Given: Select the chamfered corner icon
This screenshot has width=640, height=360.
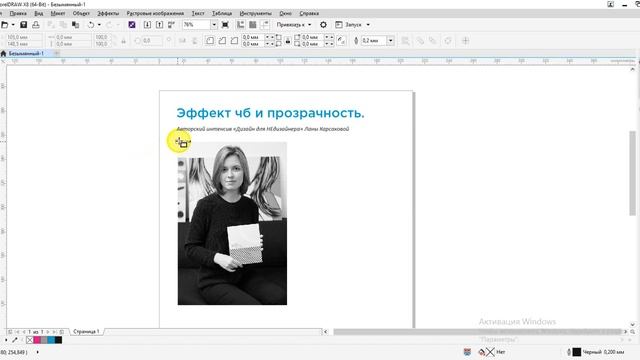Looking at the screenshot, I should click(x=234, y=40).
